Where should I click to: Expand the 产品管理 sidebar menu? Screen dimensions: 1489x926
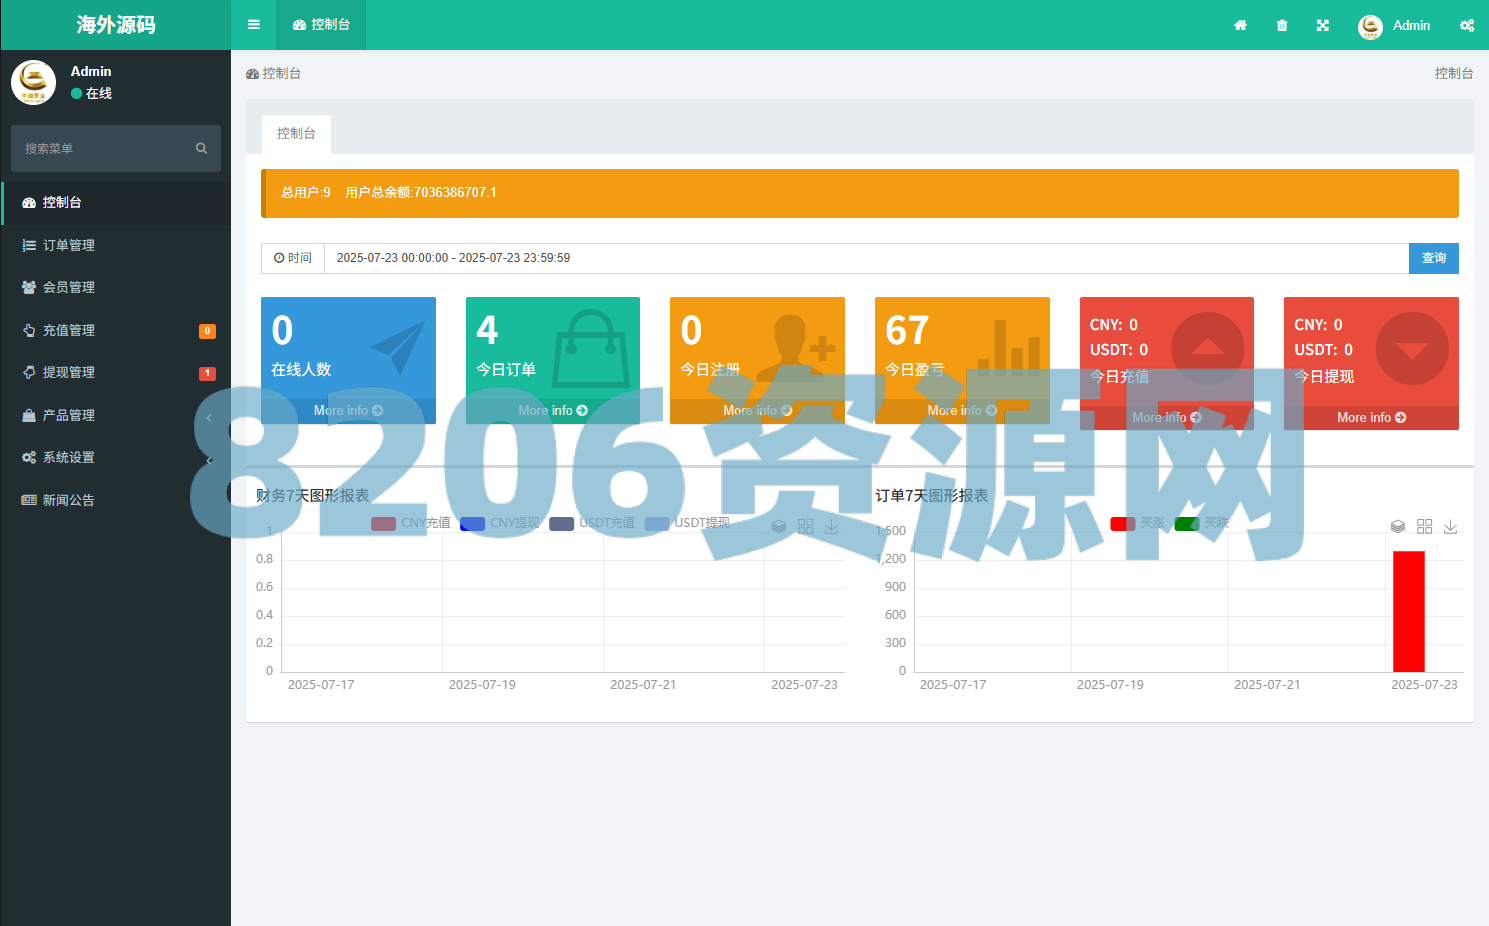pyautogui.click(x=68, y=415)
